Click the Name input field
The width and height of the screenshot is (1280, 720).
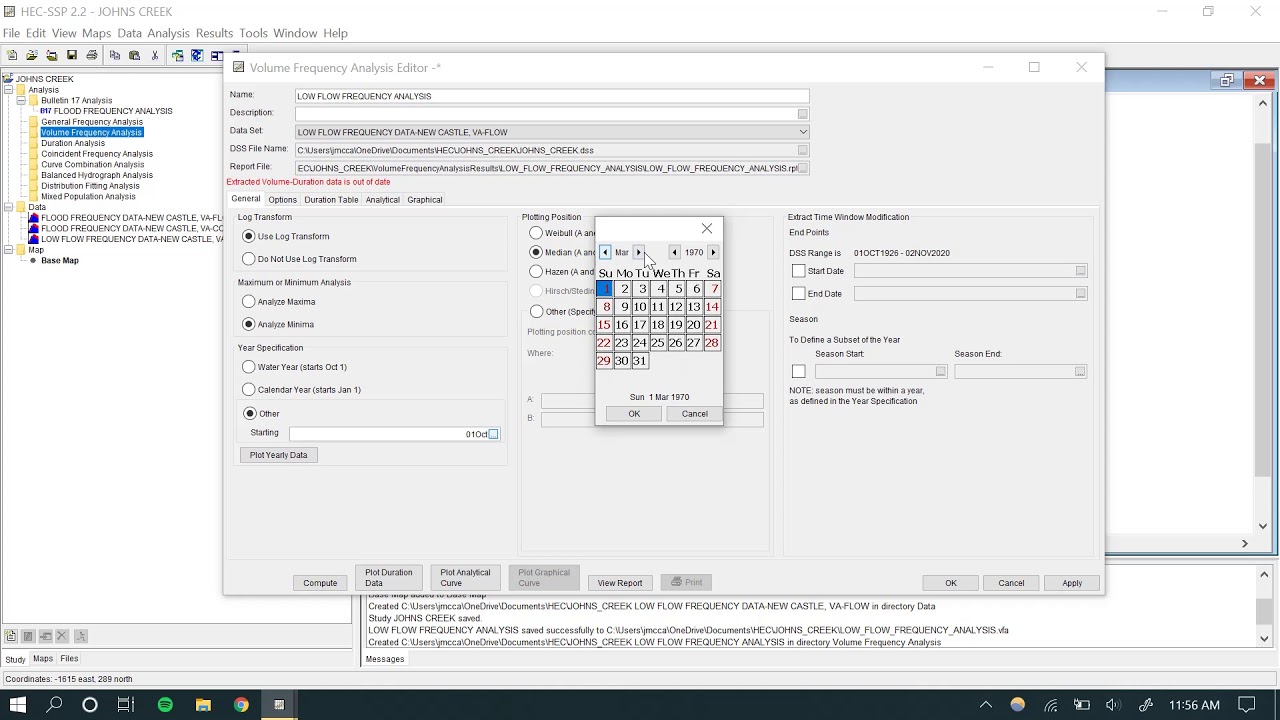point(552,96)
